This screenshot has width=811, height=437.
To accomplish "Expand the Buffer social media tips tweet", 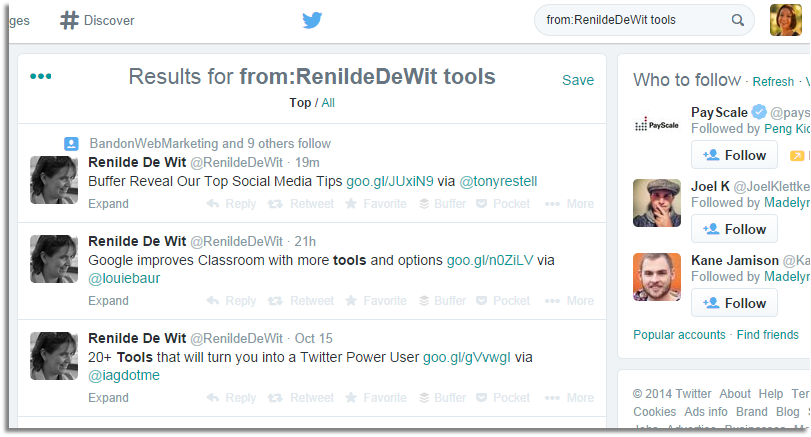I will coord(109,204).
